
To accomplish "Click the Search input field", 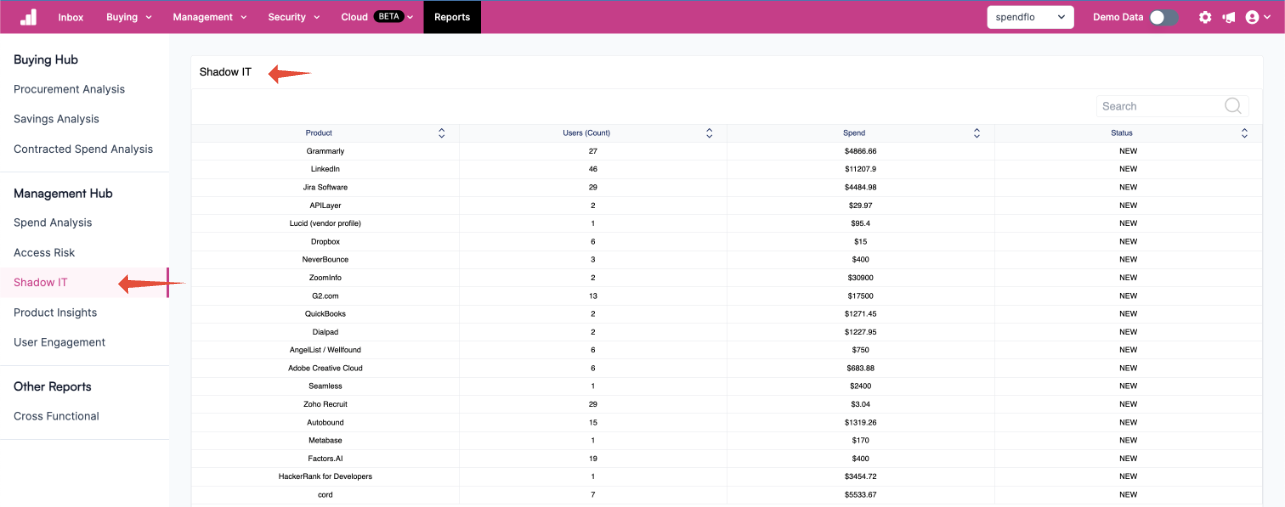I will tap(1172, 106).
